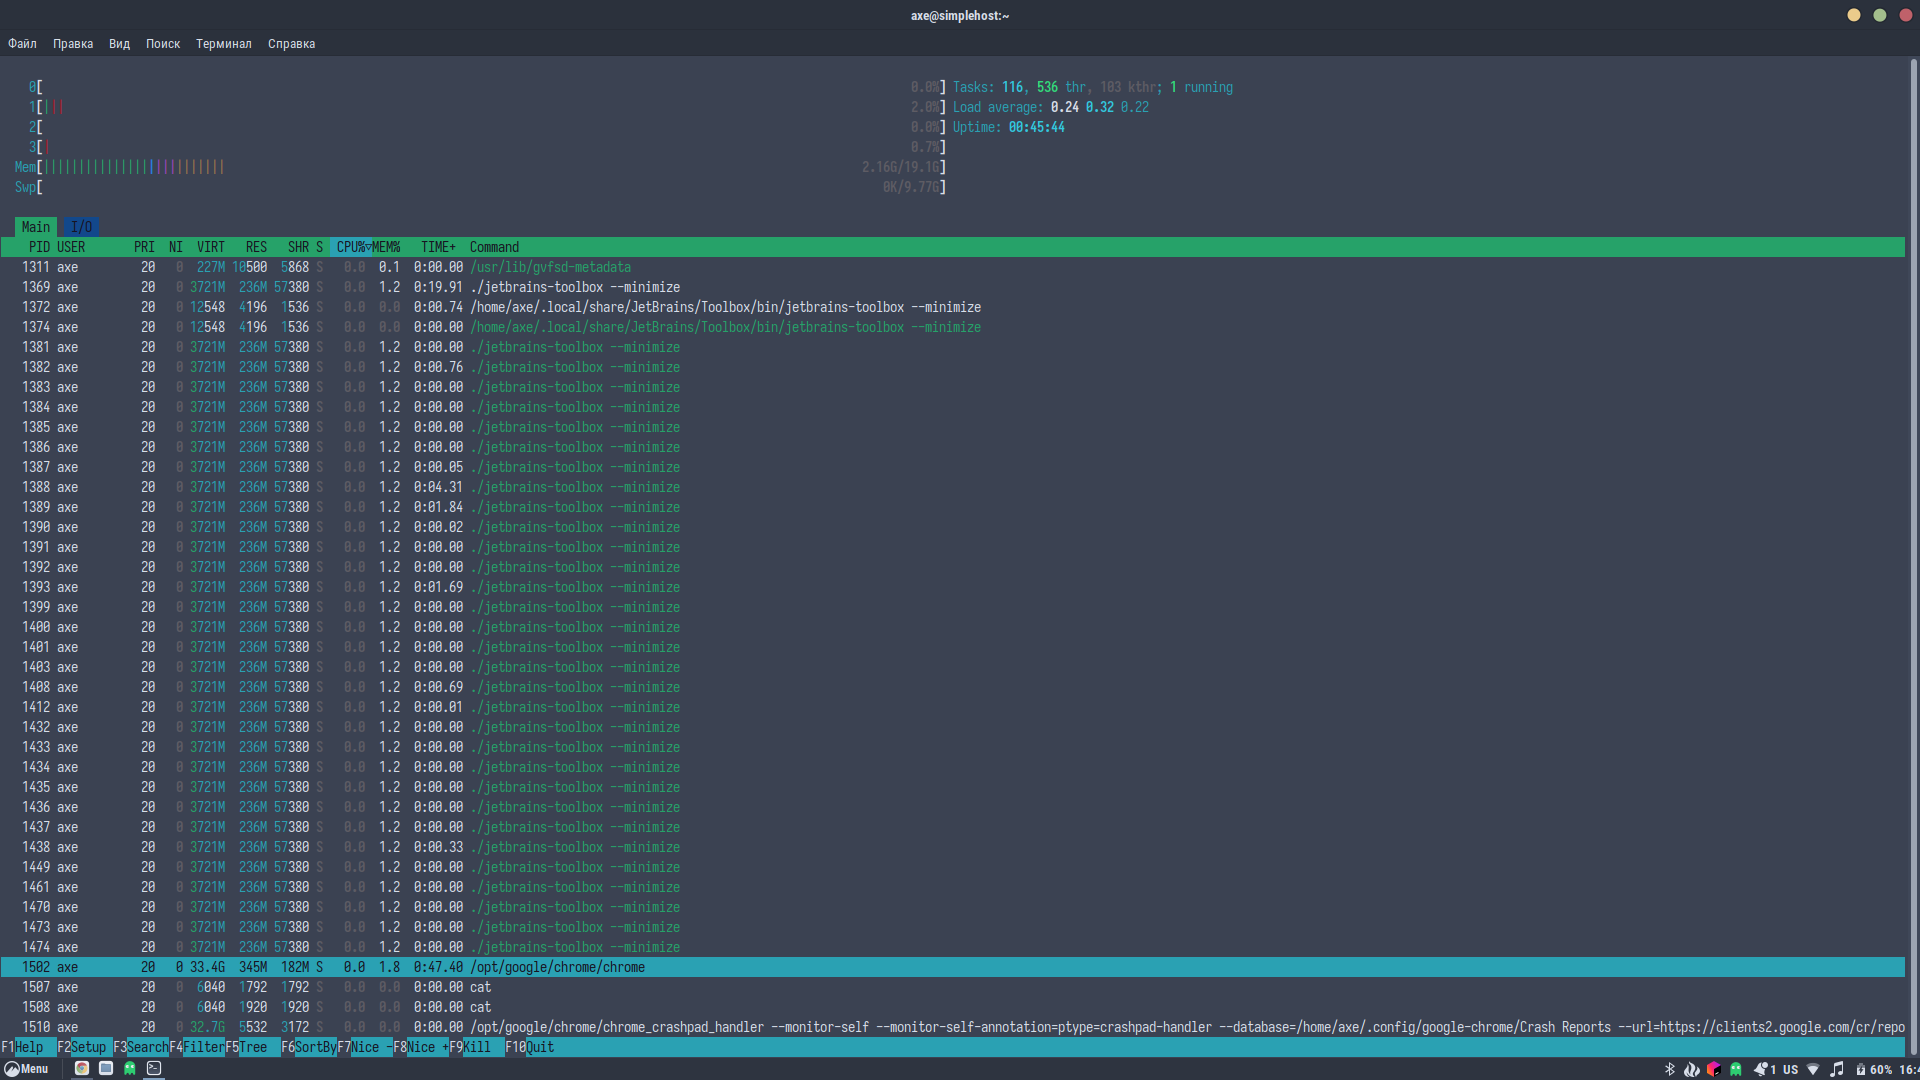The width and height of the screenshot is (1920, 1080).
Task: Switch to the terminal taskbar icon
Action: pyautogui.click(x=154, y=1068)
